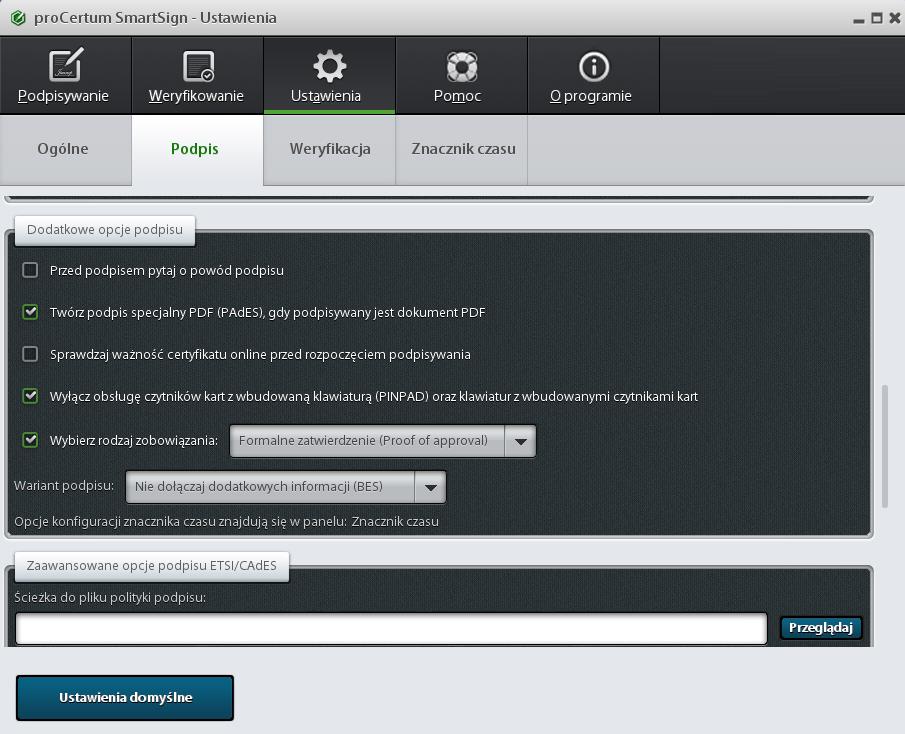
Task: Toggle the disable PINPAD card readers checkbox
Action: click(30, 396)
